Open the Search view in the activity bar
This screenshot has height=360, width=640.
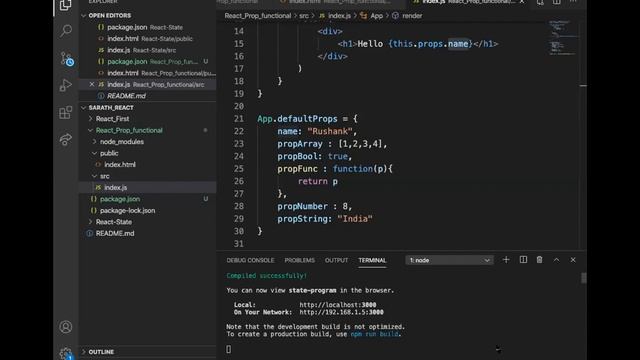pos(66,31)
